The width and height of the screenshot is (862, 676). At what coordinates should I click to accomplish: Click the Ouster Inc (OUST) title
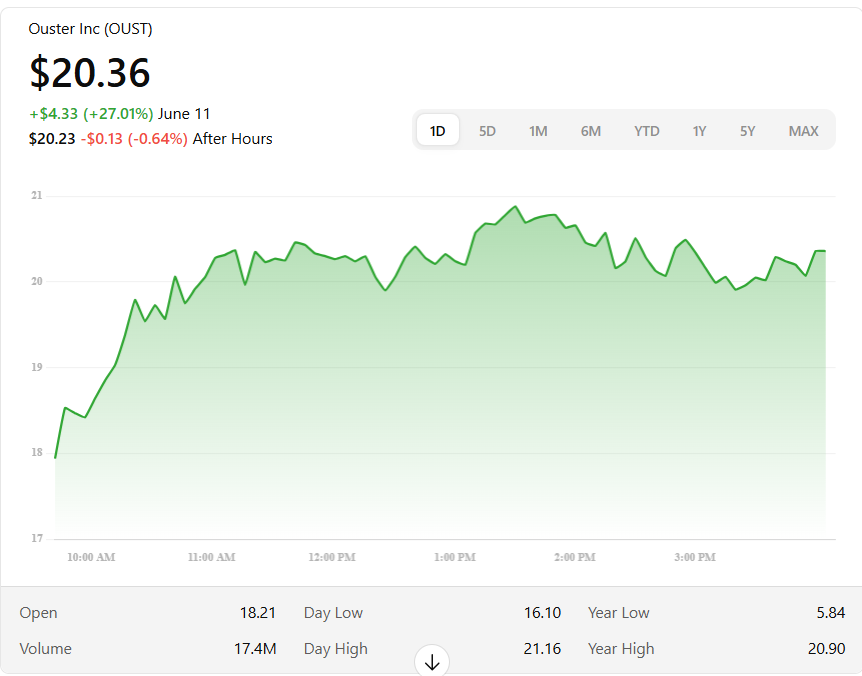point(90,29)
